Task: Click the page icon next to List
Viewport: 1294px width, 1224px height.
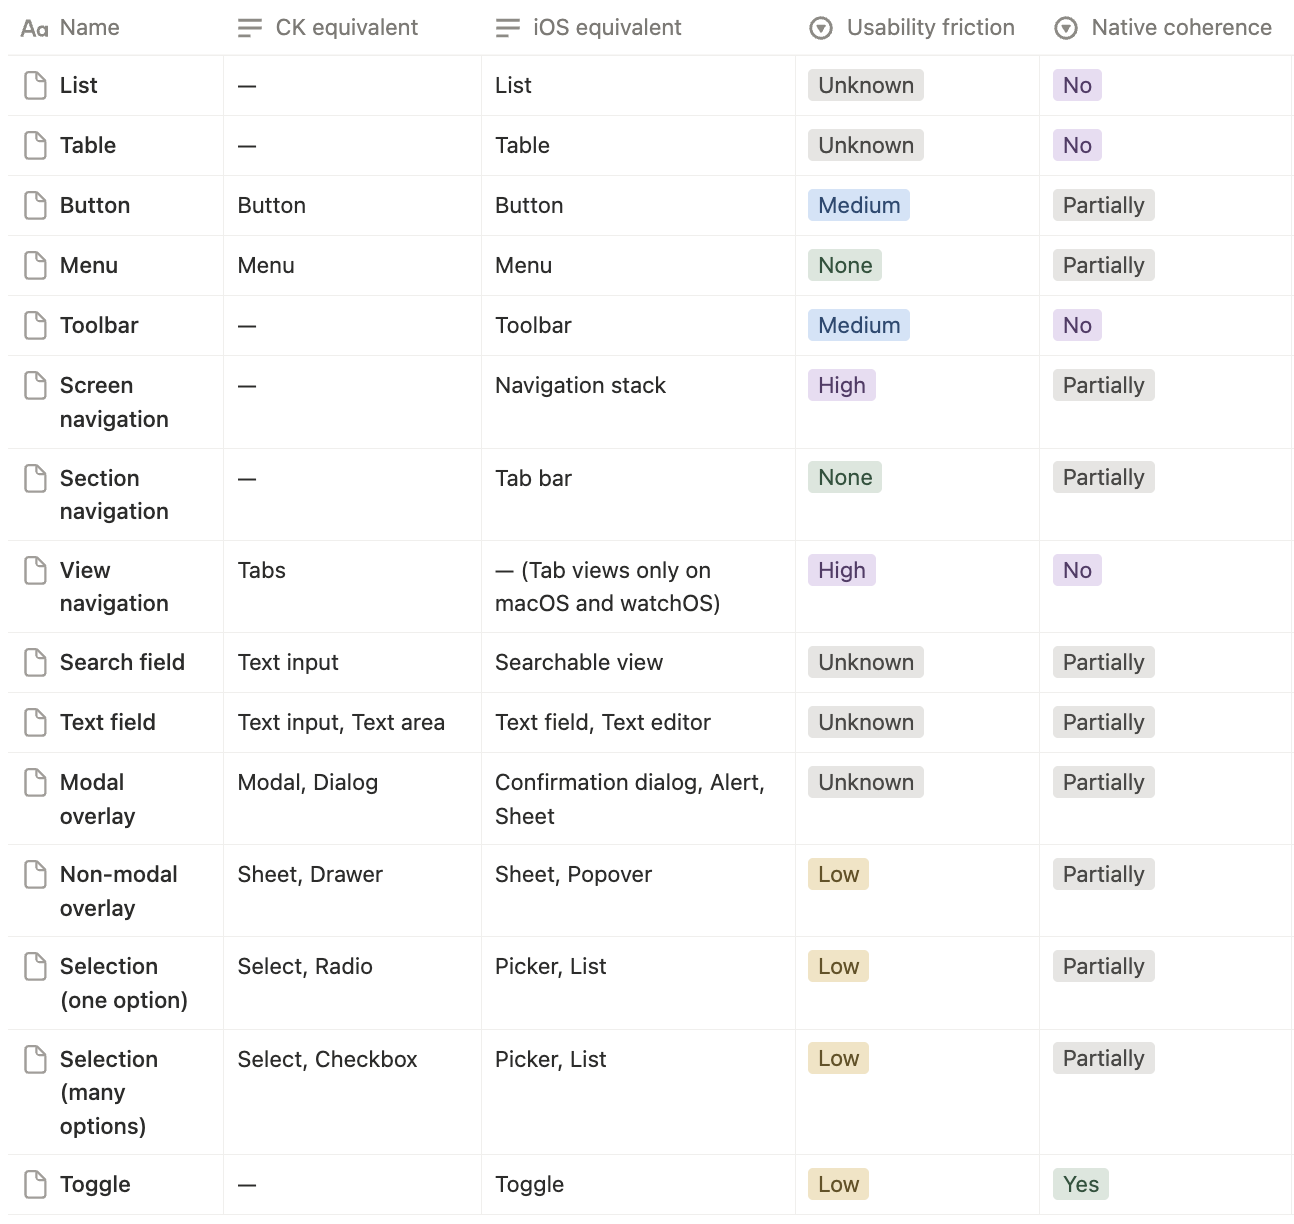Action: [x=35, y=85]
